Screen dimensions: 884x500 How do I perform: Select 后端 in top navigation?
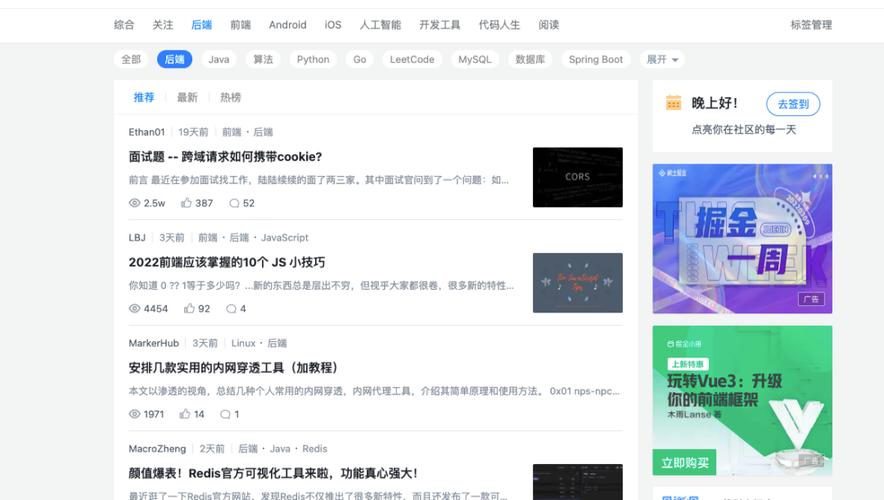(x=202, y=25)
